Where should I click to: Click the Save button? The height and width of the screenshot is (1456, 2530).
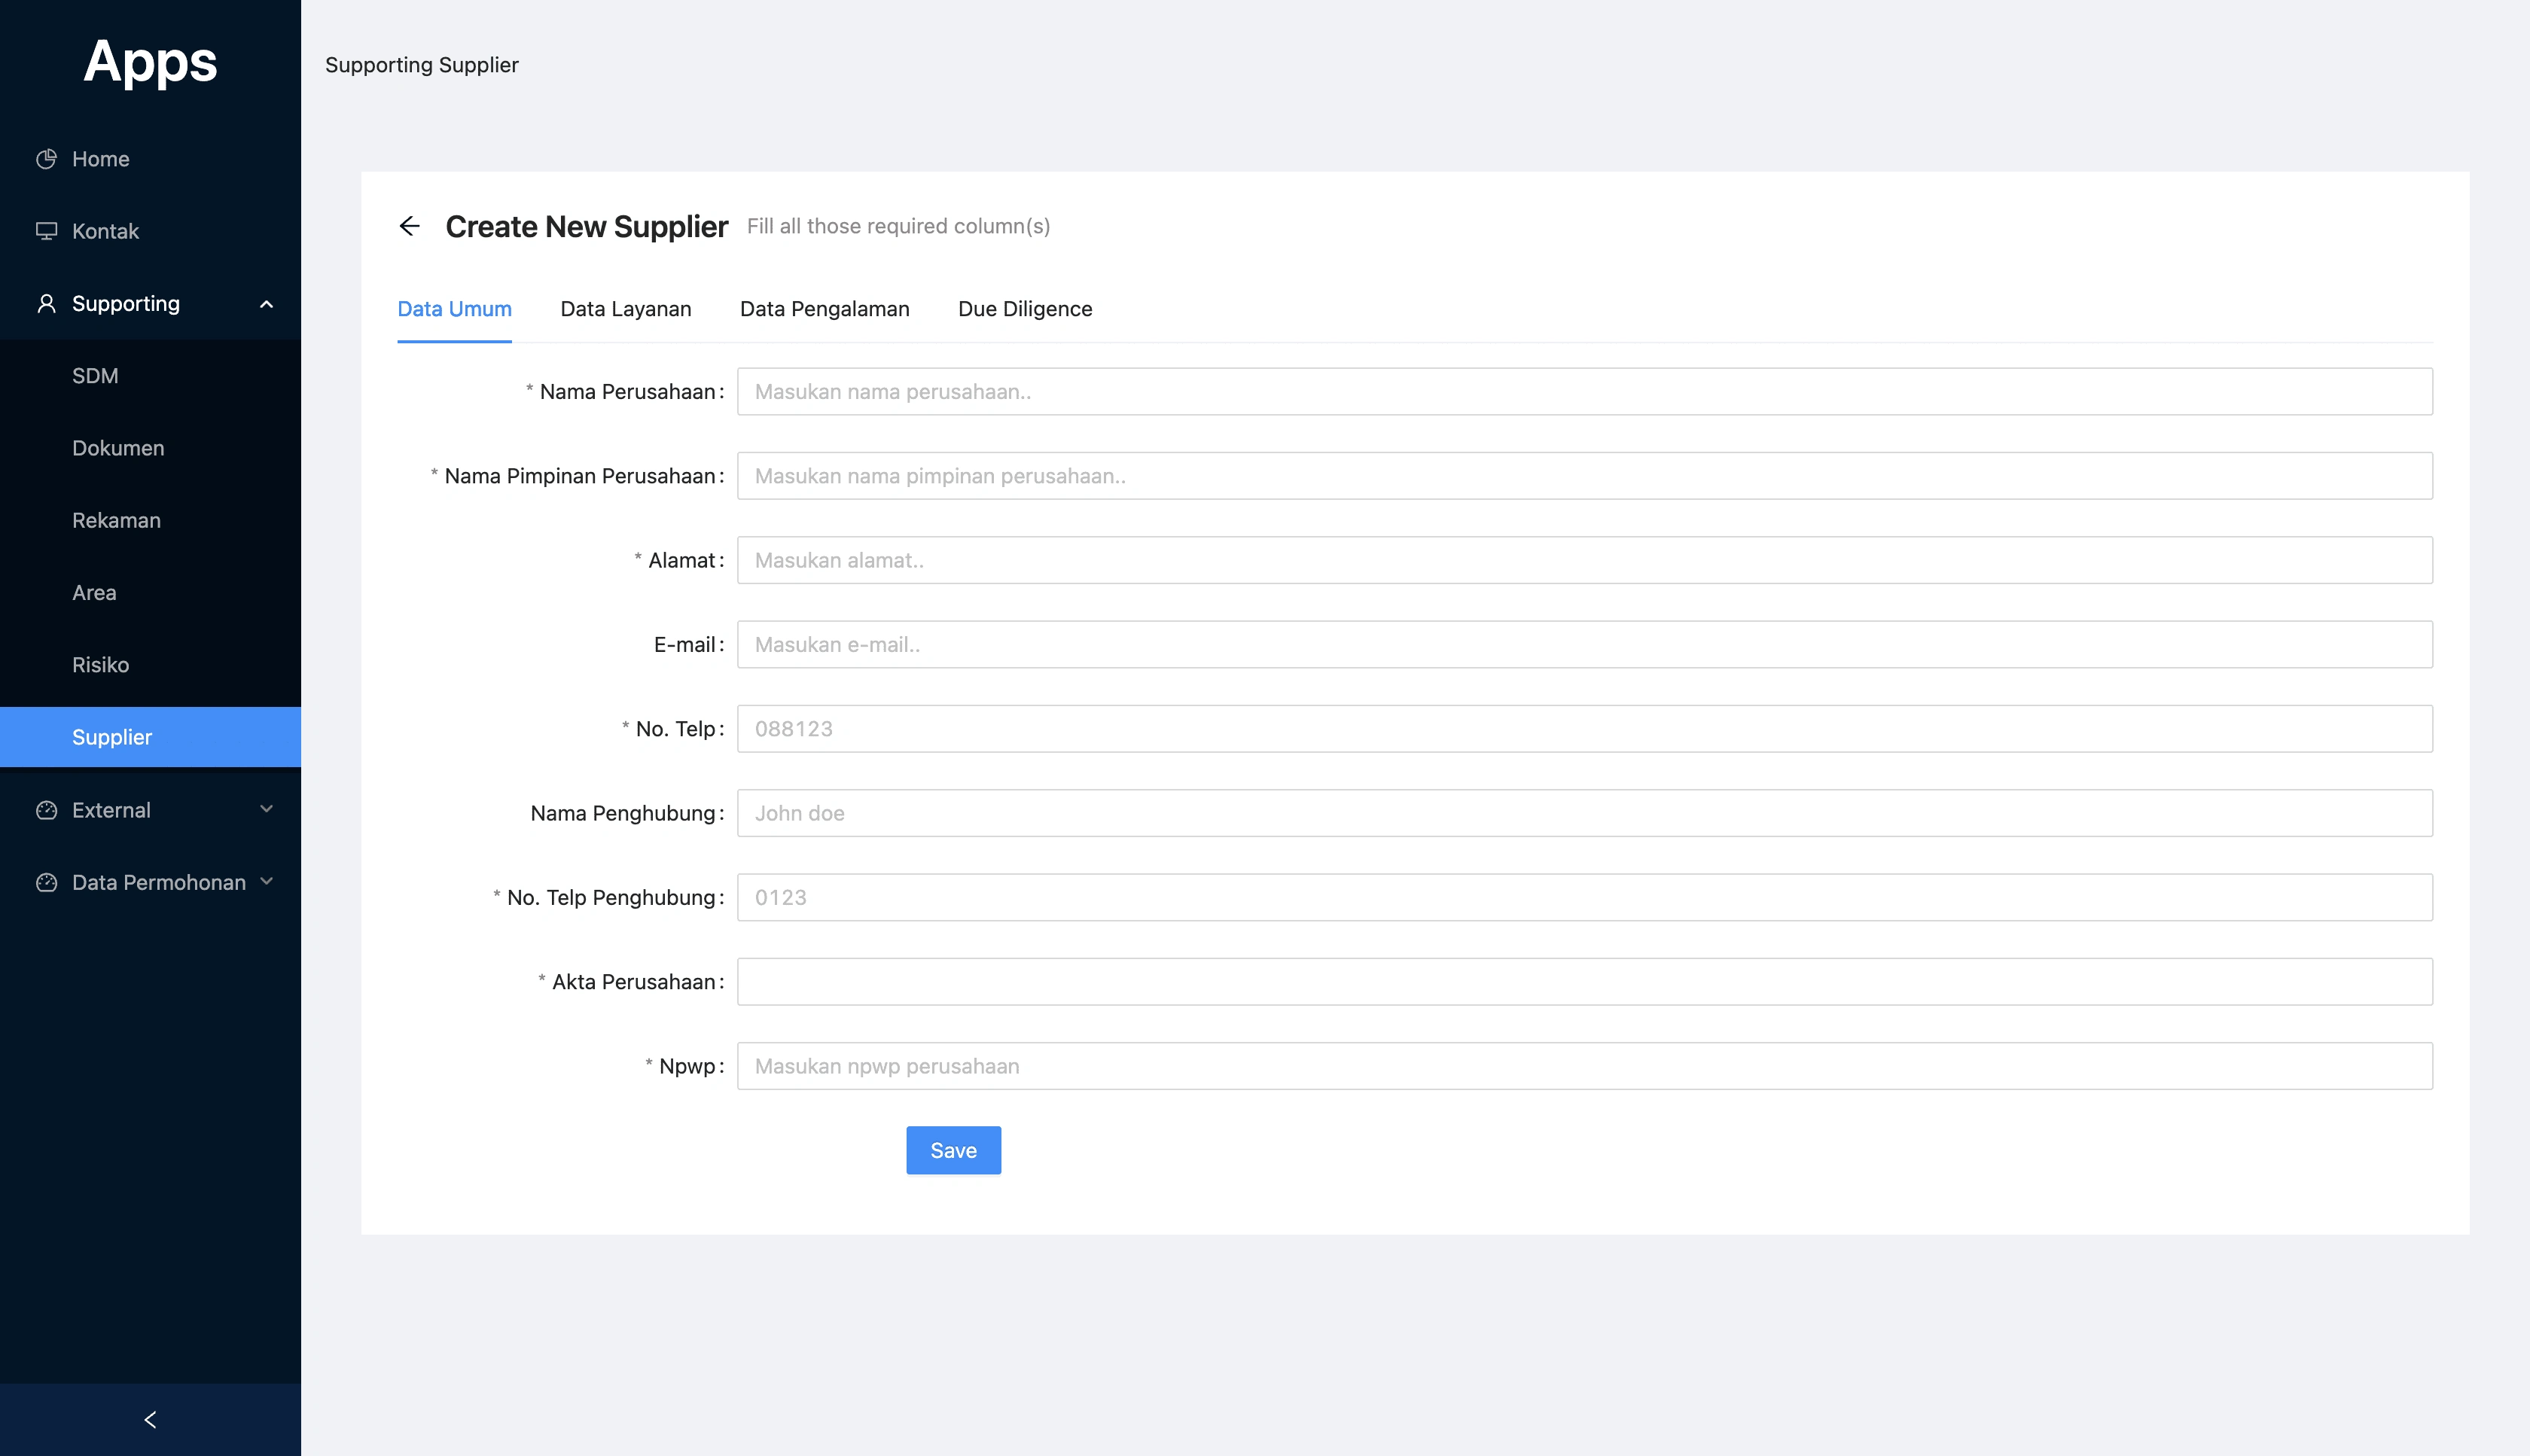952,1150
